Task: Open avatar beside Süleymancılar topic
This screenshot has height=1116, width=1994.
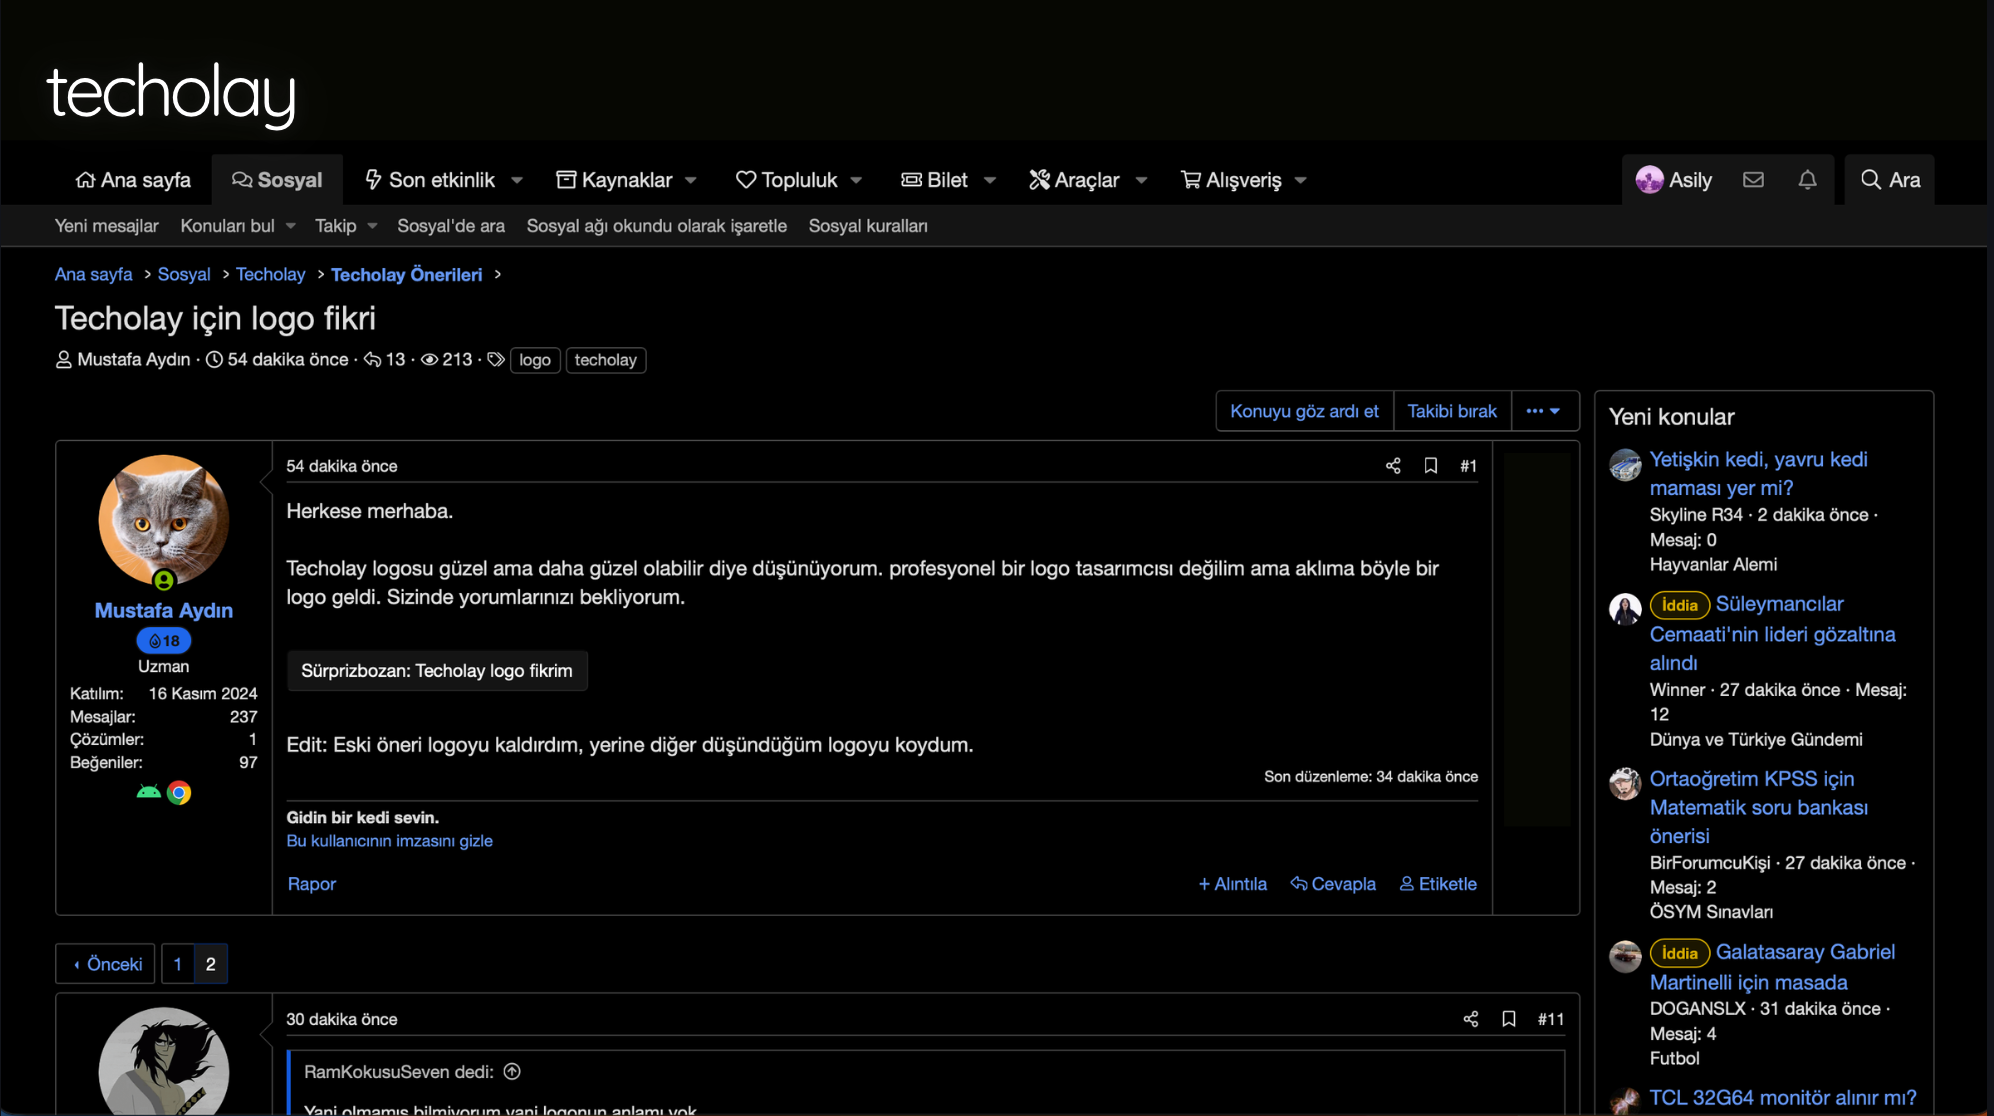Action: [1625, 609]
